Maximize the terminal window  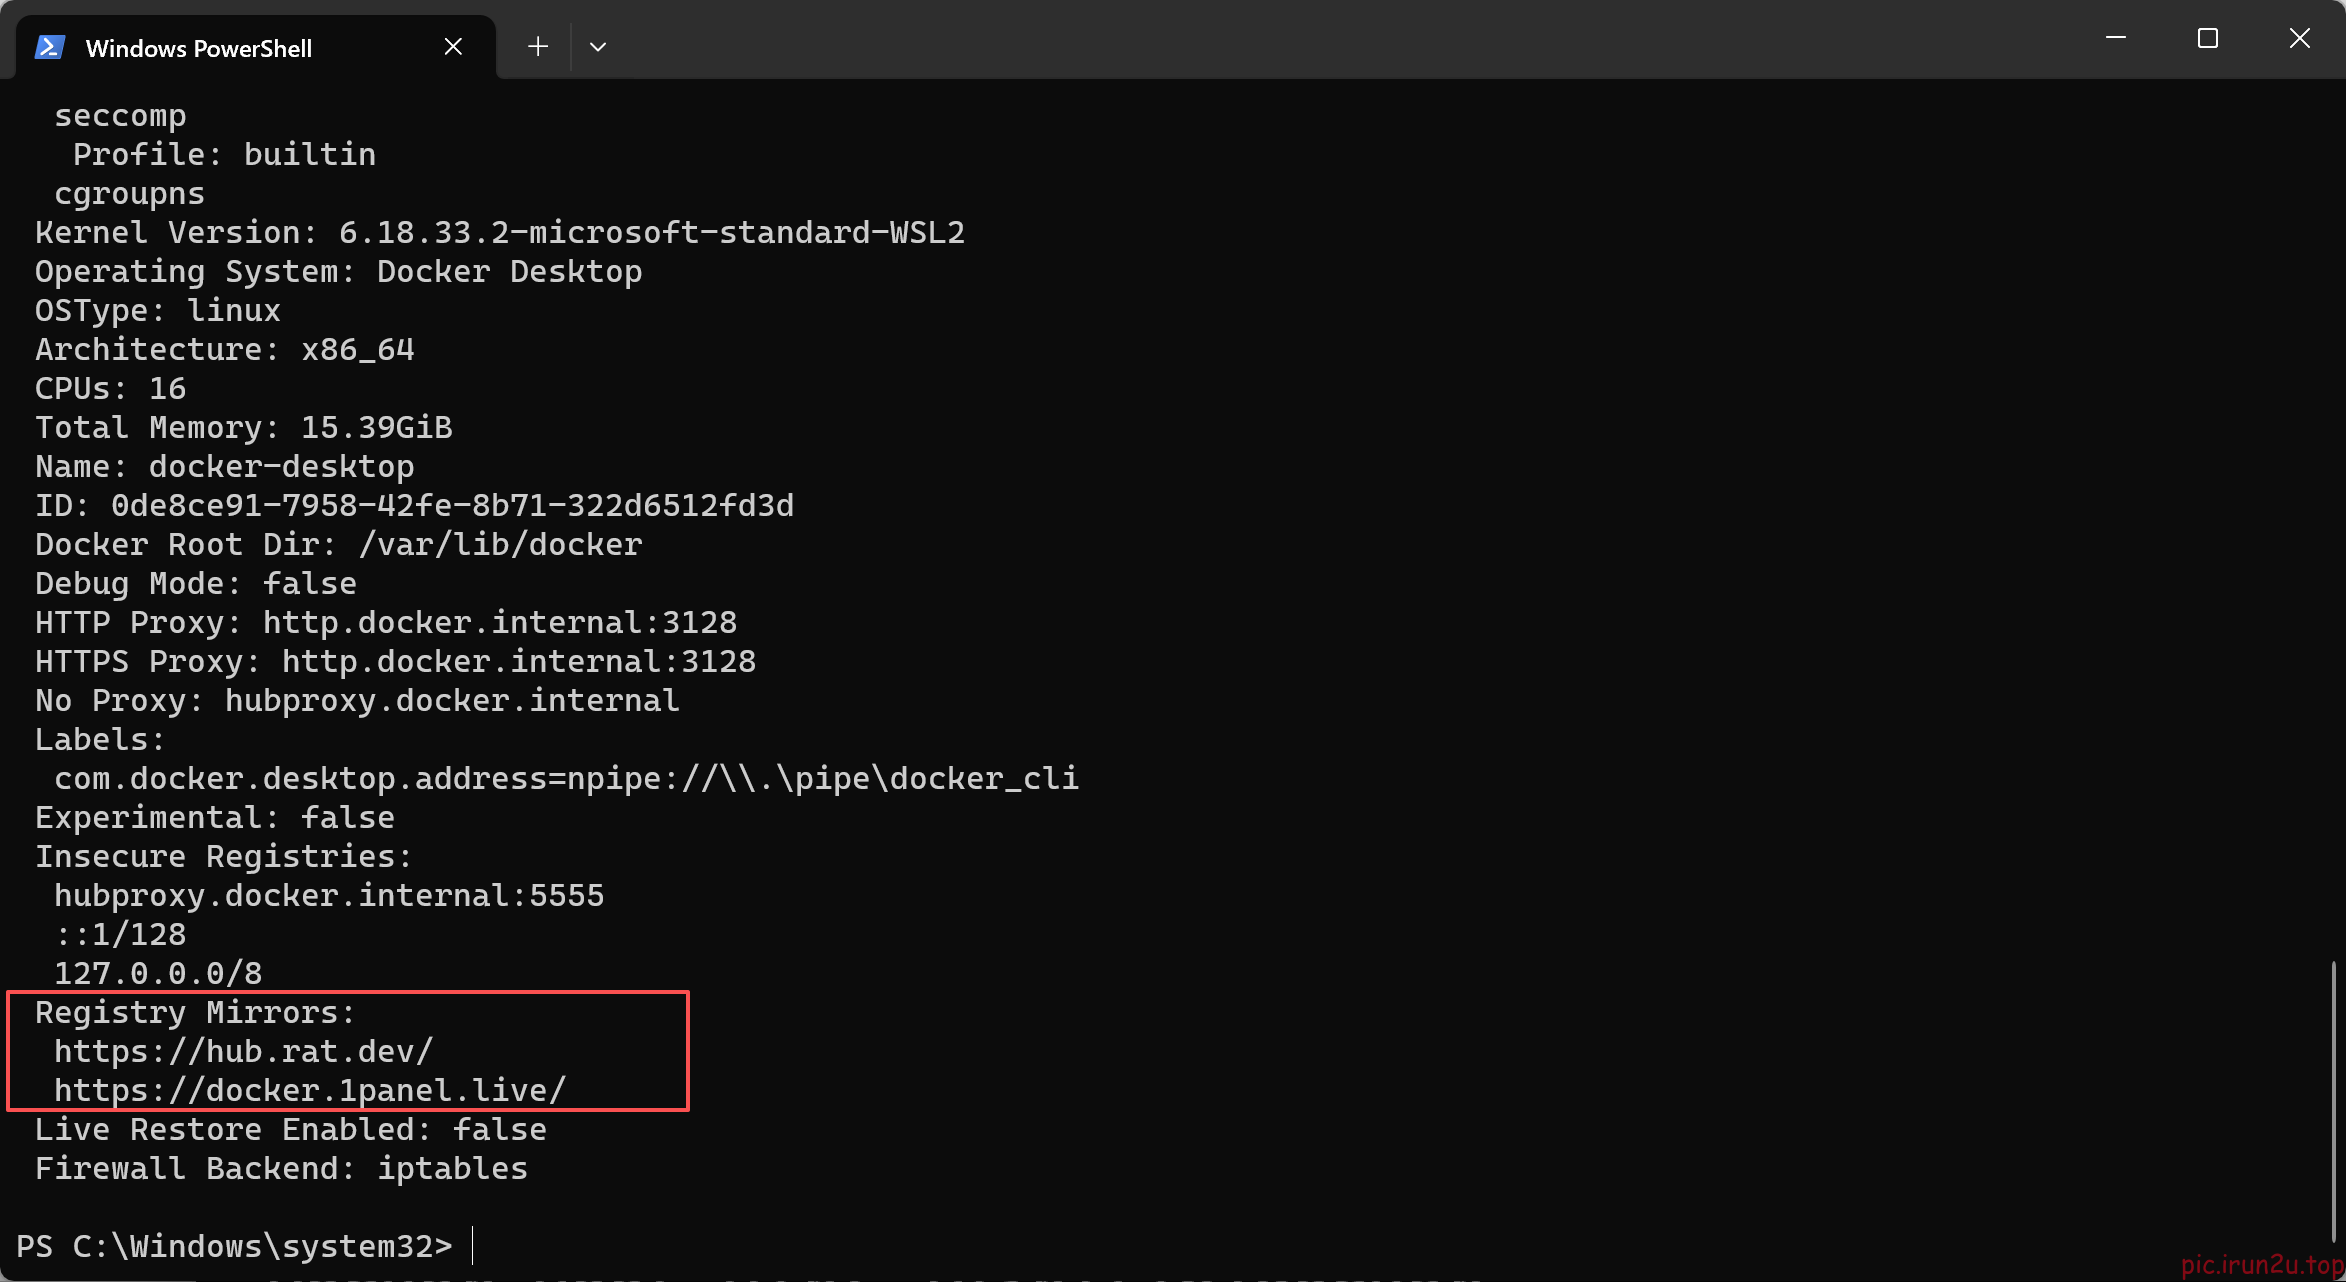pos(2208,38)
